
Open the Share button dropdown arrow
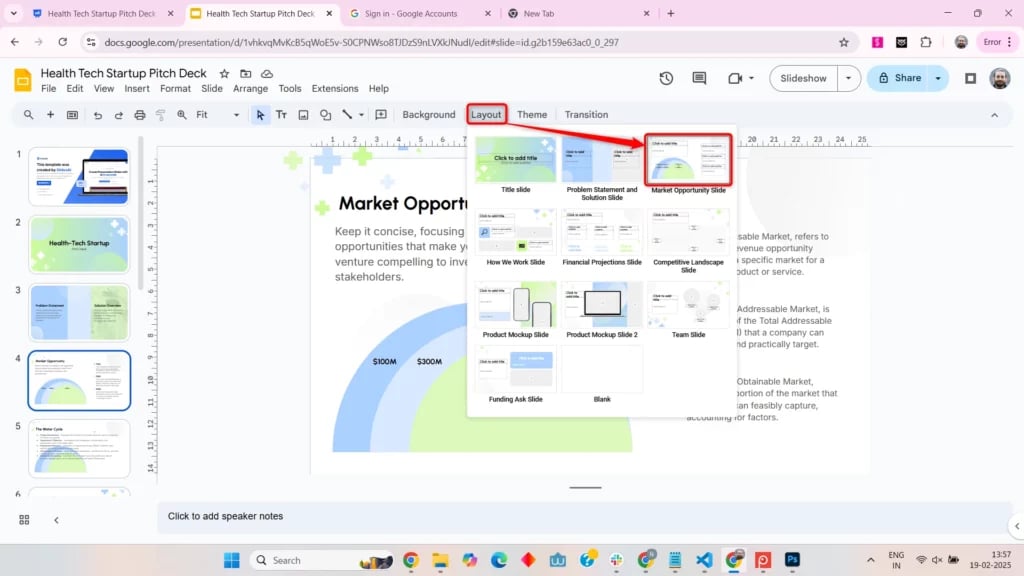pyautogui.click(x=936, y=77)
